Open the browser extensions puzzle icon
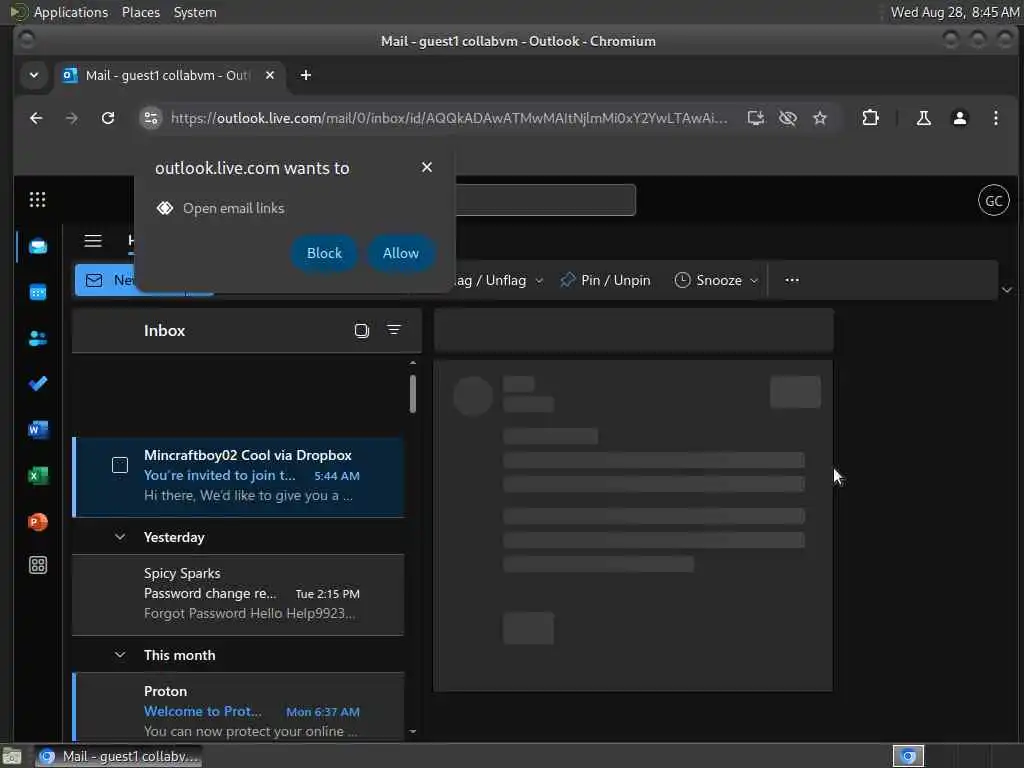This screenshot has height=768, width=1024. pyautogui.click(x=870, y=118)
